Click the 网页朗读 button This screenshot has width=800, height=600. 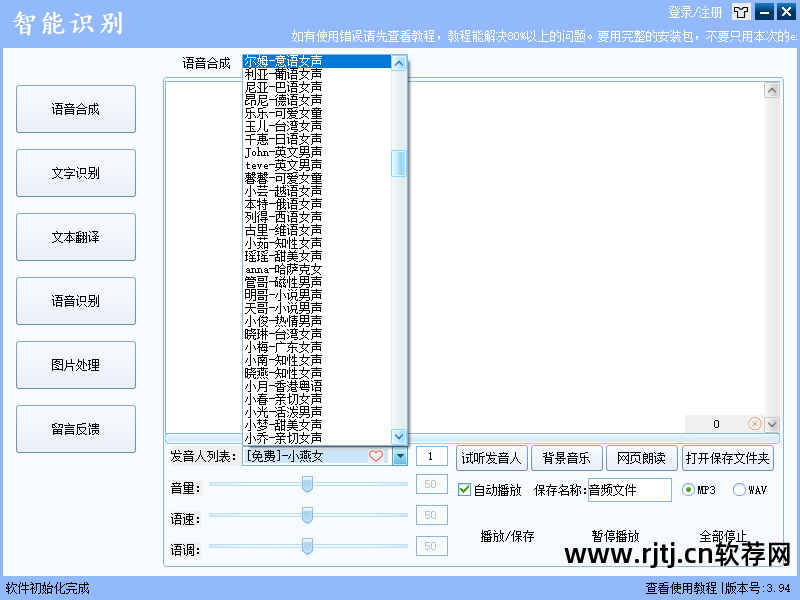coord(641,458)
